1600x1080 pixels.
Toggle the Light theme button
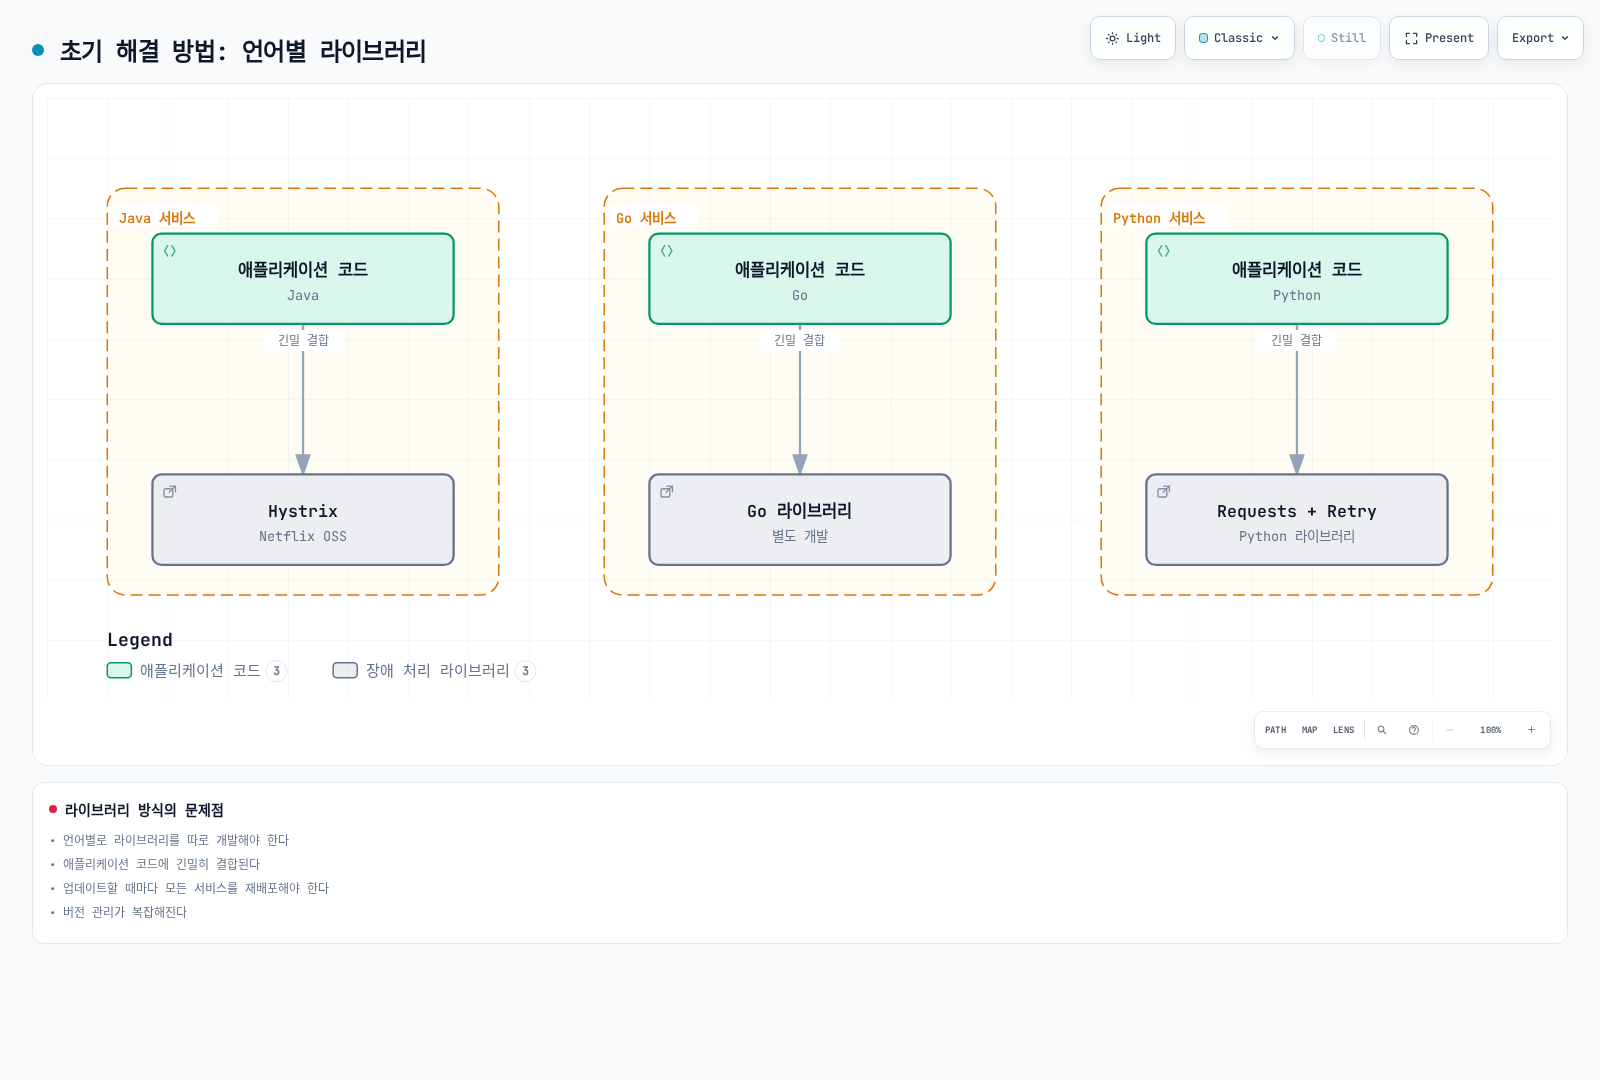1133,38
